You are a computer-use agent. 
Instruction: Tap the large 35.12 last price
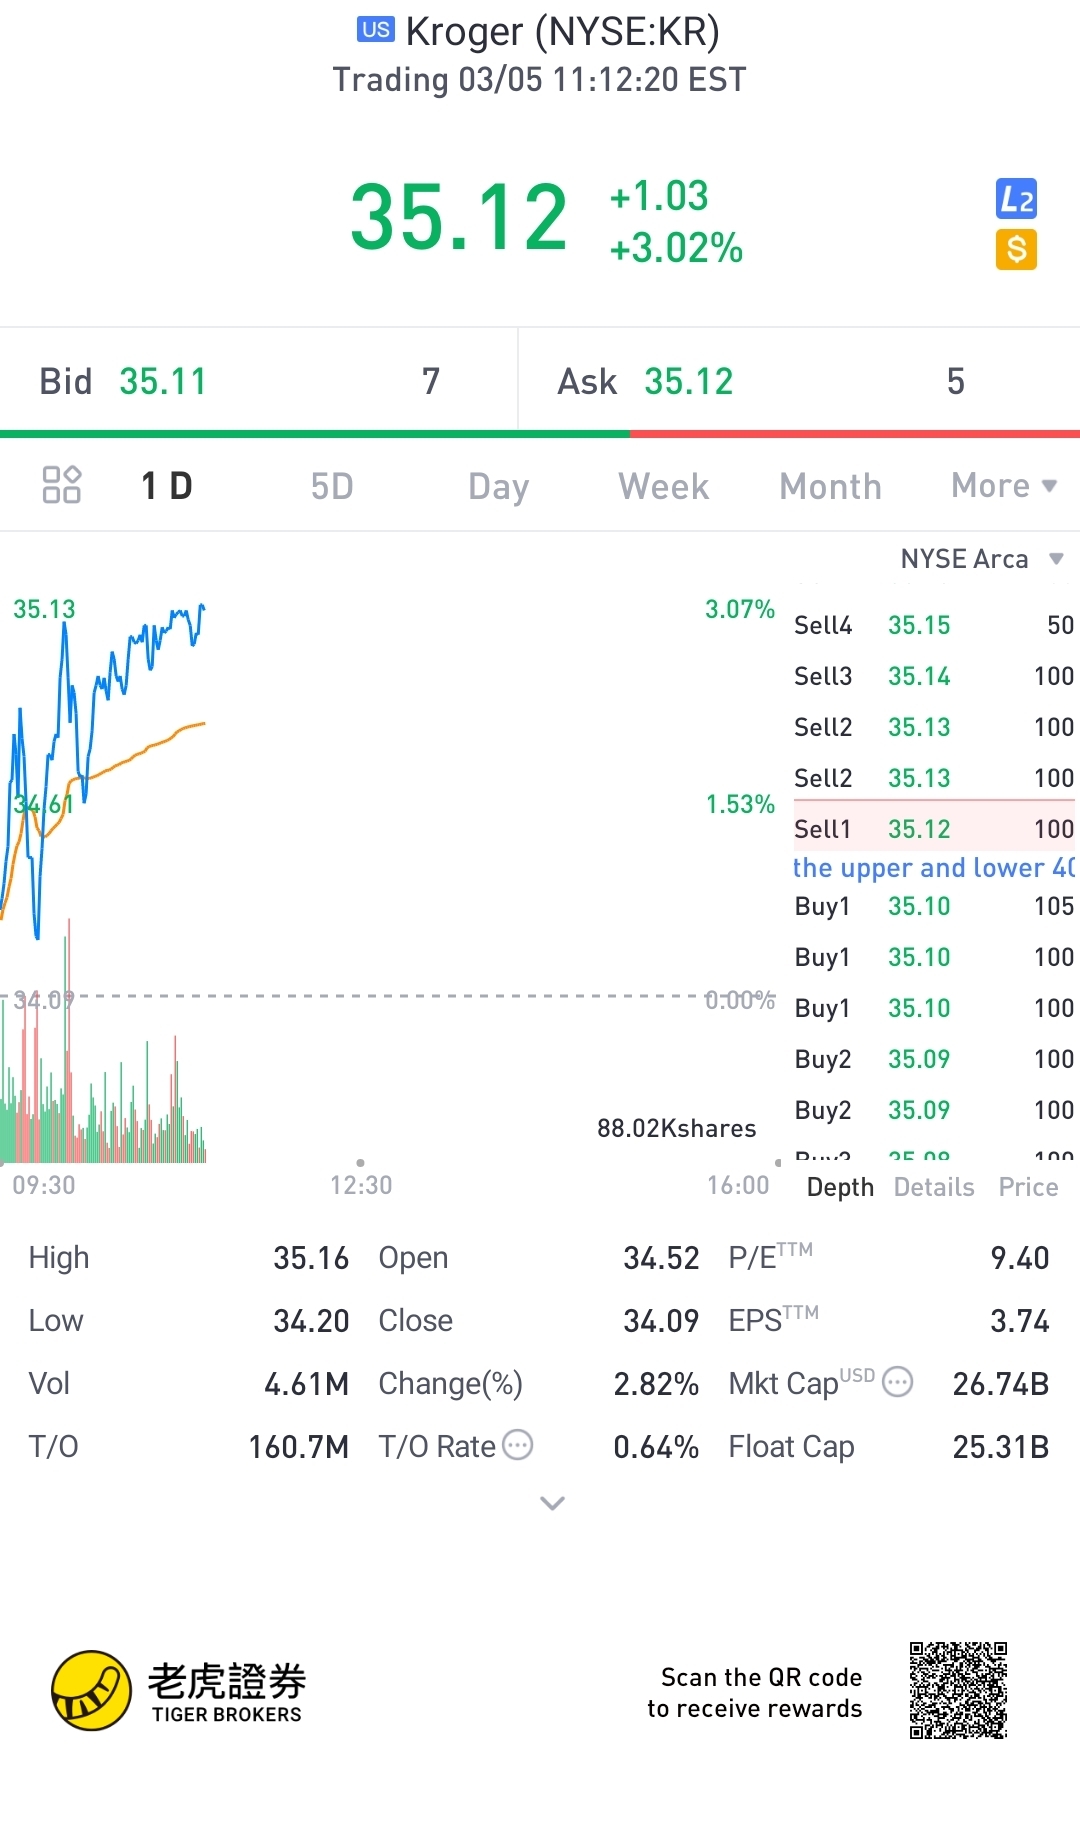tap(459, 217)
